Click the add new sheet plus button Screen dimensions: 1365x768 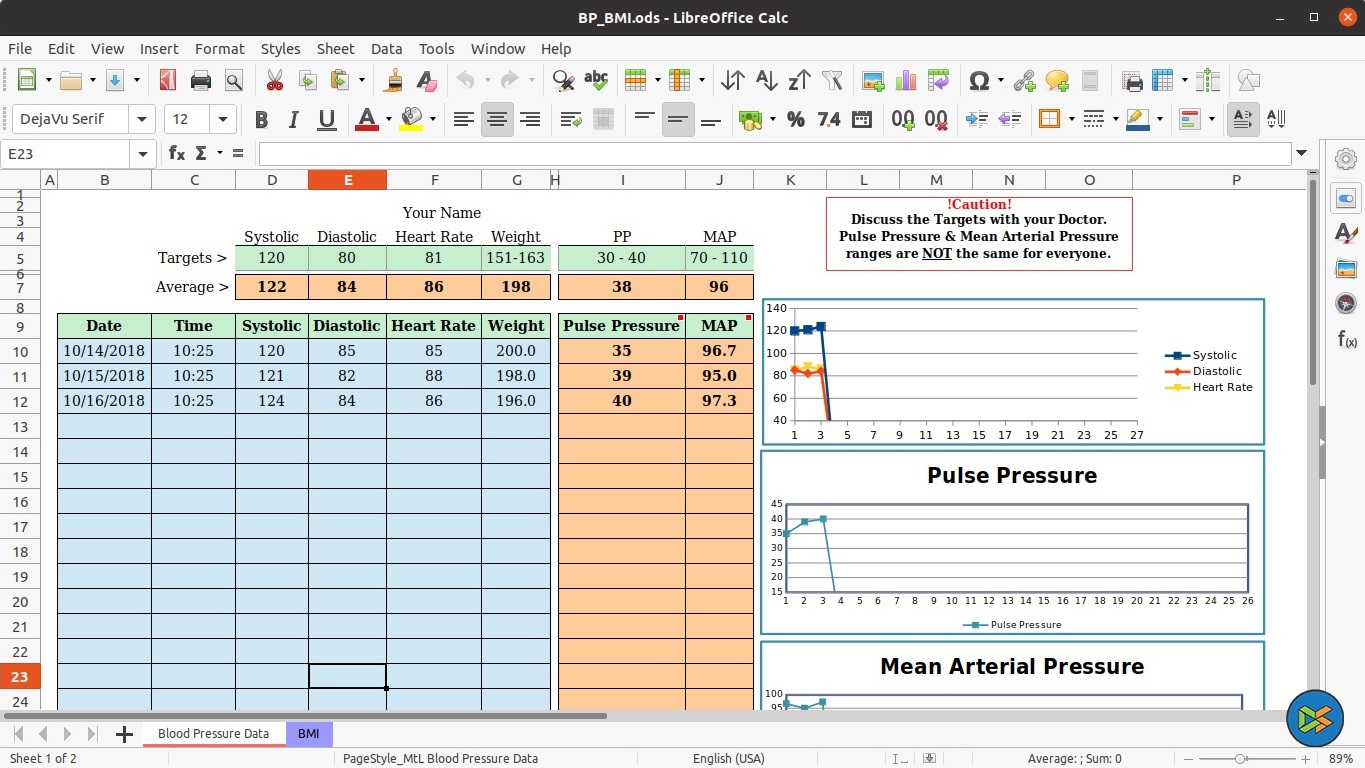[124, 734]
